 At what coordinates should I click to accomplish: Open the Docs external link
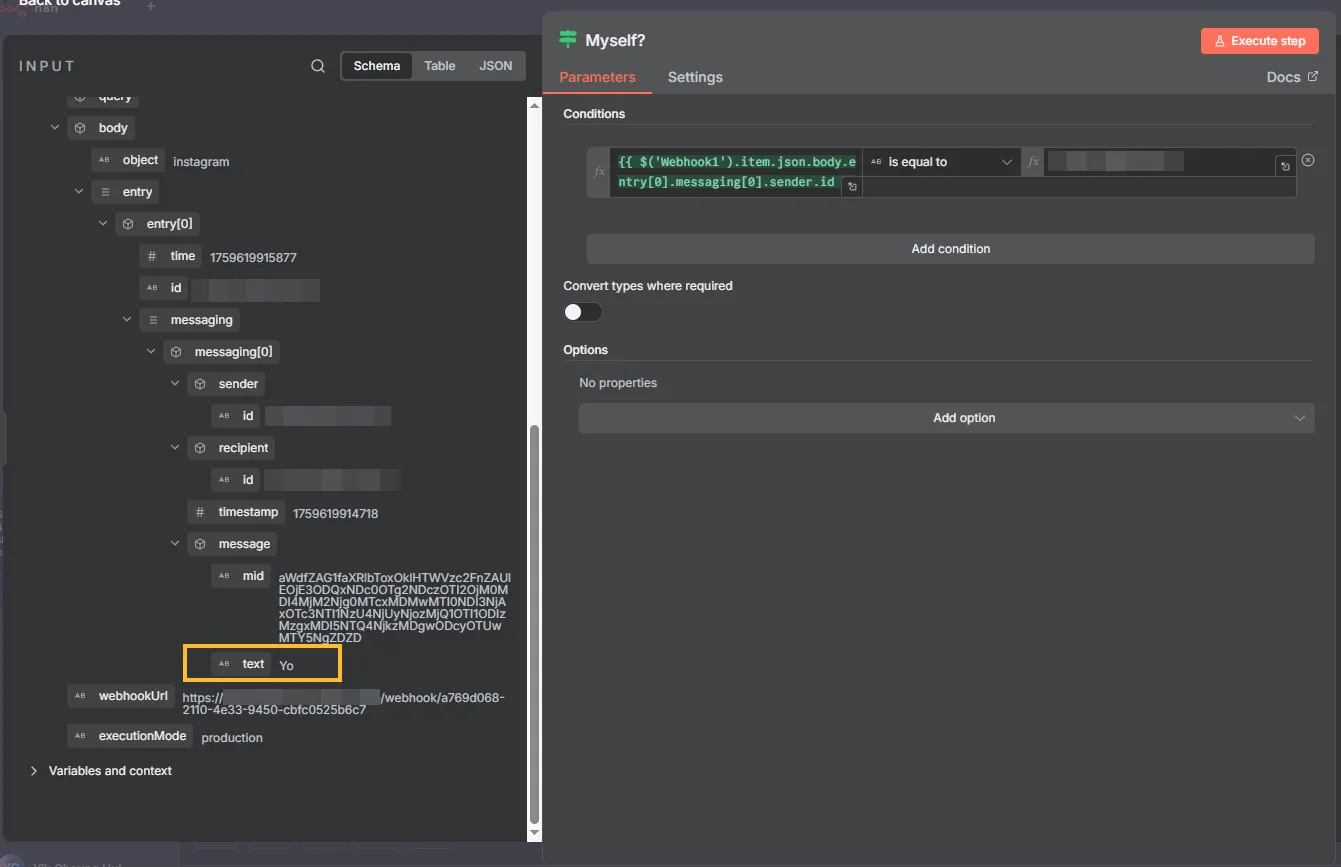tap(1291, 77)
